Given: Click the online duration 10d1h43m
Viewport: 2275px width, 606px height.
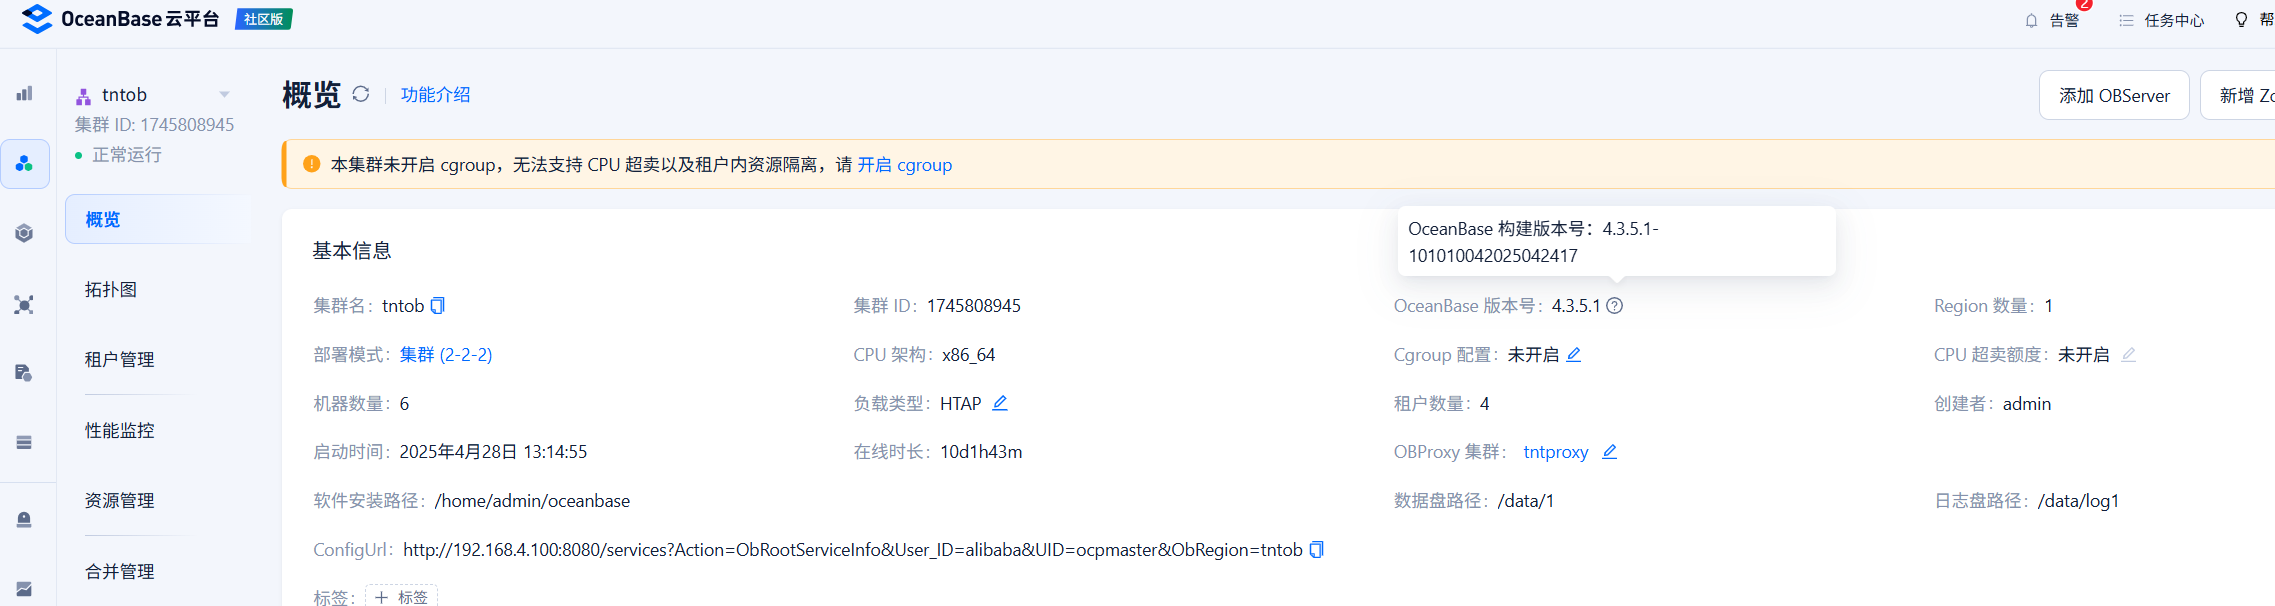Looking at the screenshot, I should point(981,452).
